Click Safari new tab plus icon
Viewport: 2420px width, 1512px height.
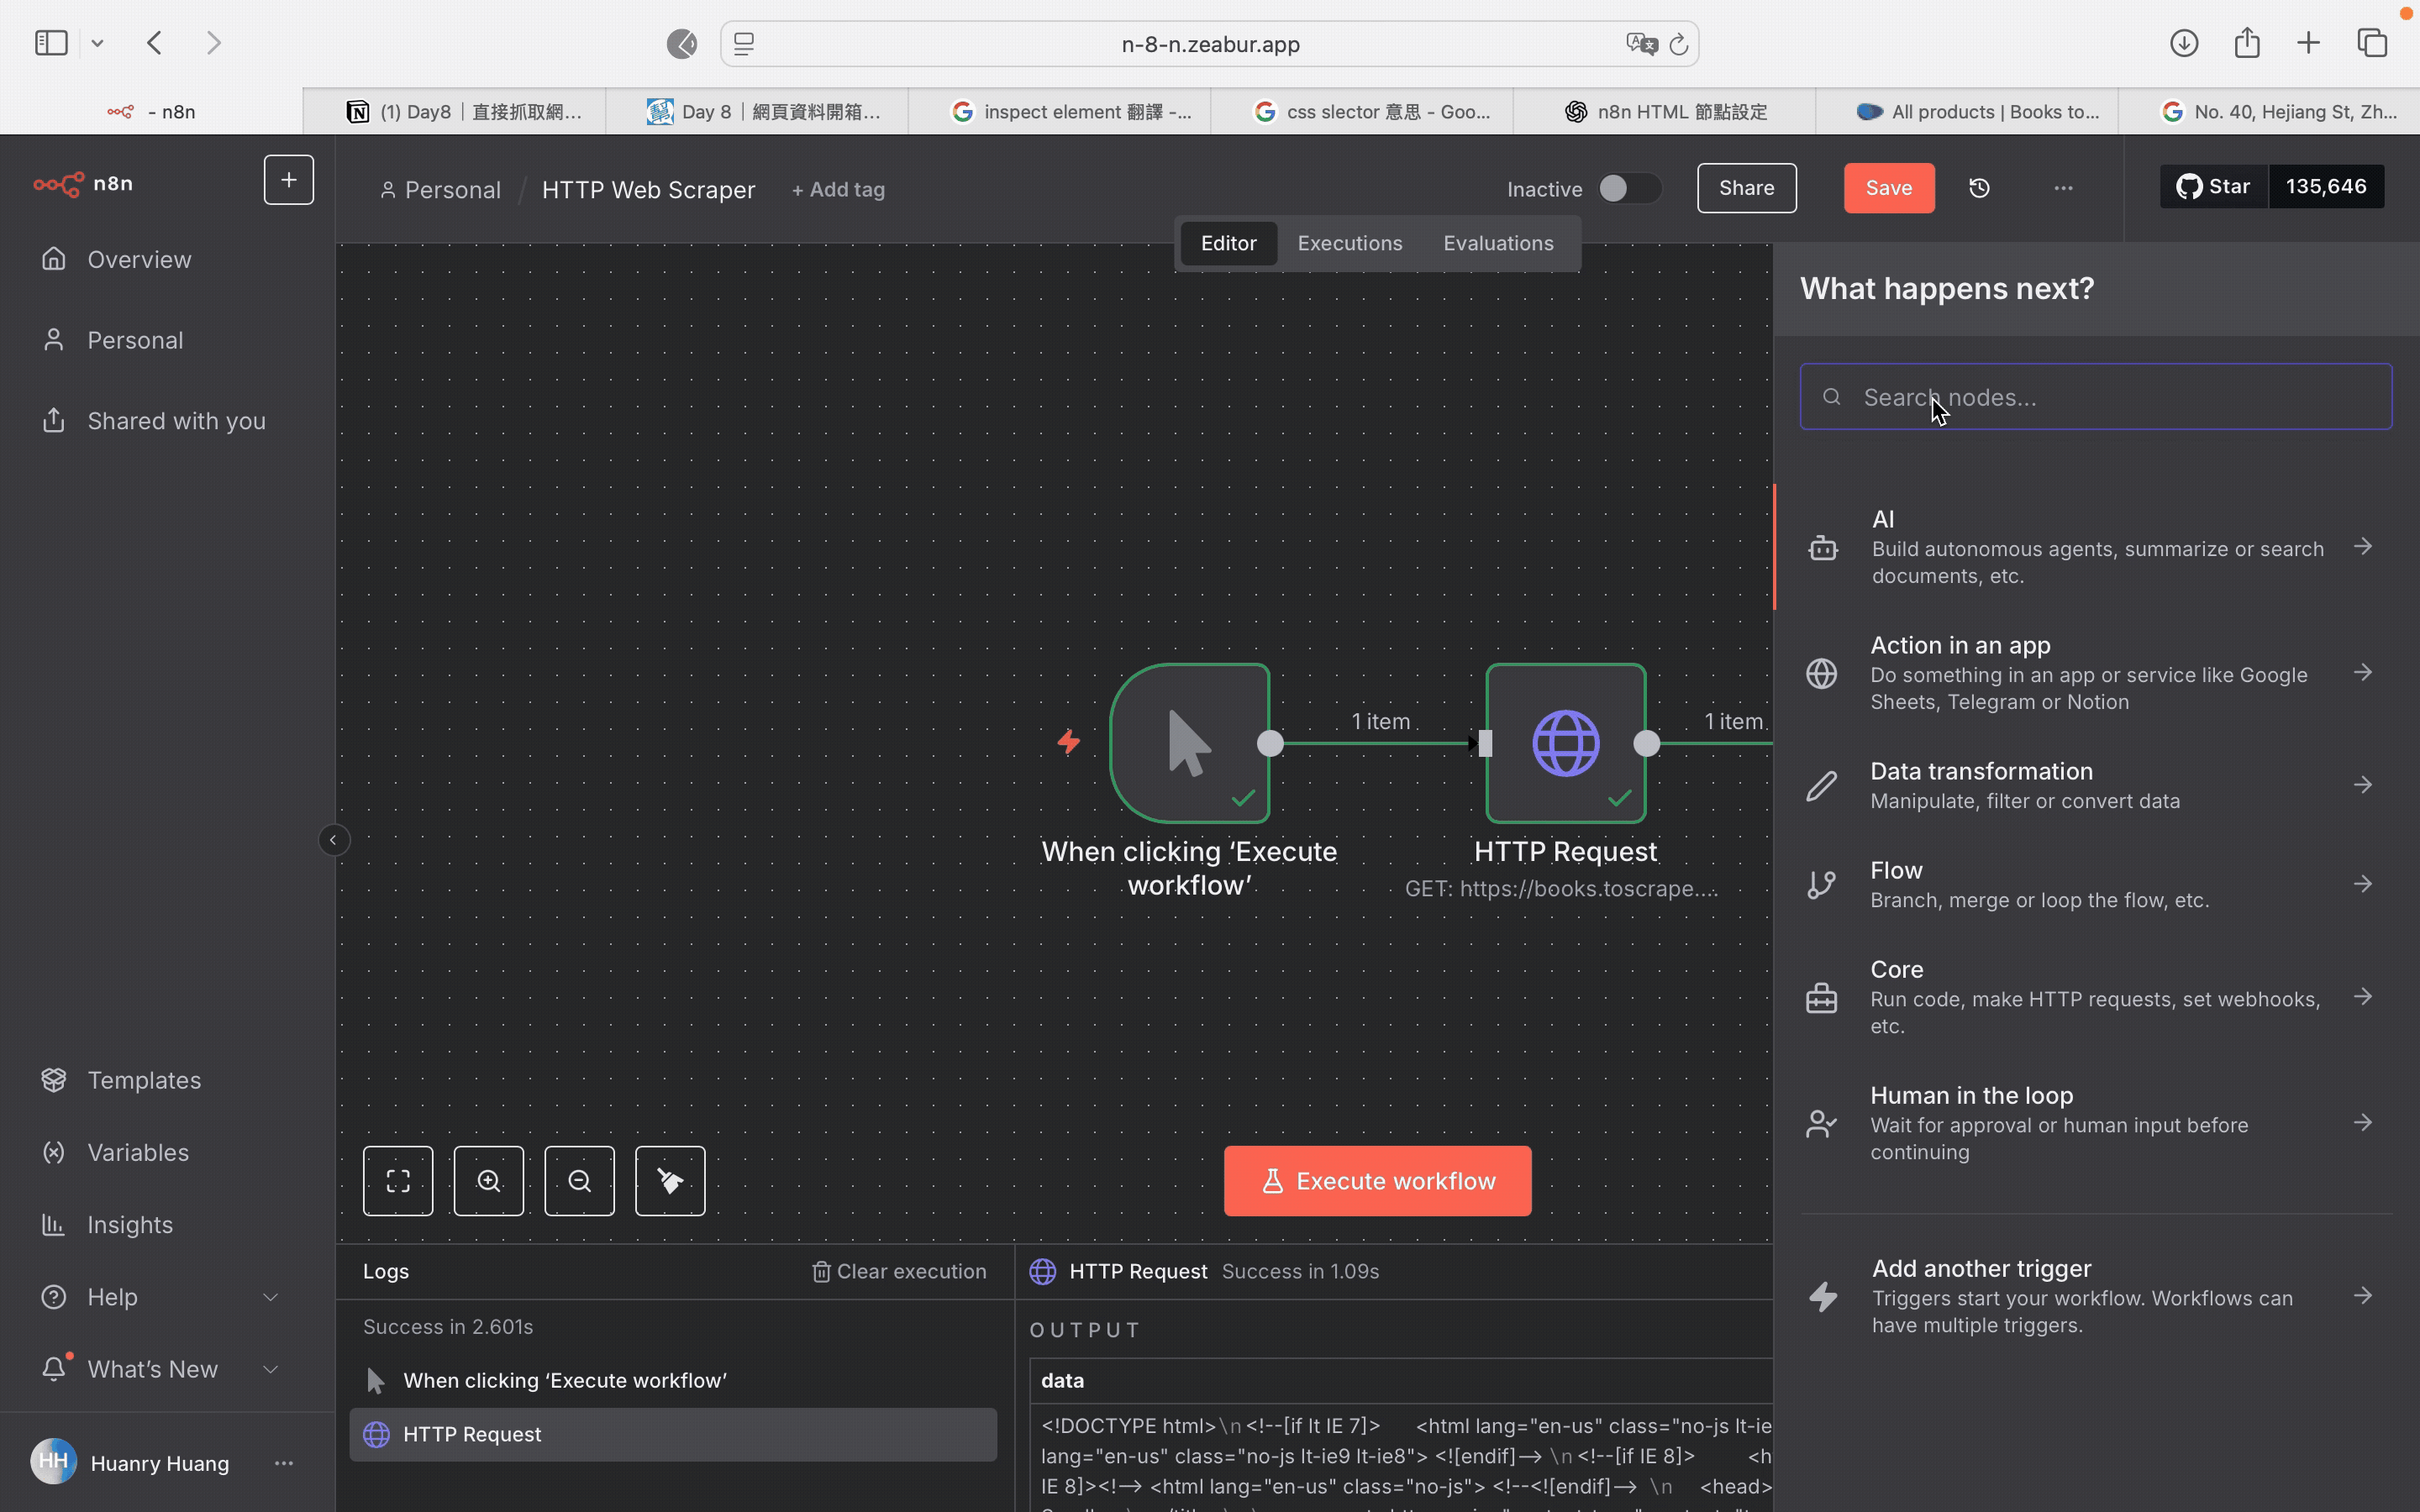pos(2308,43)
